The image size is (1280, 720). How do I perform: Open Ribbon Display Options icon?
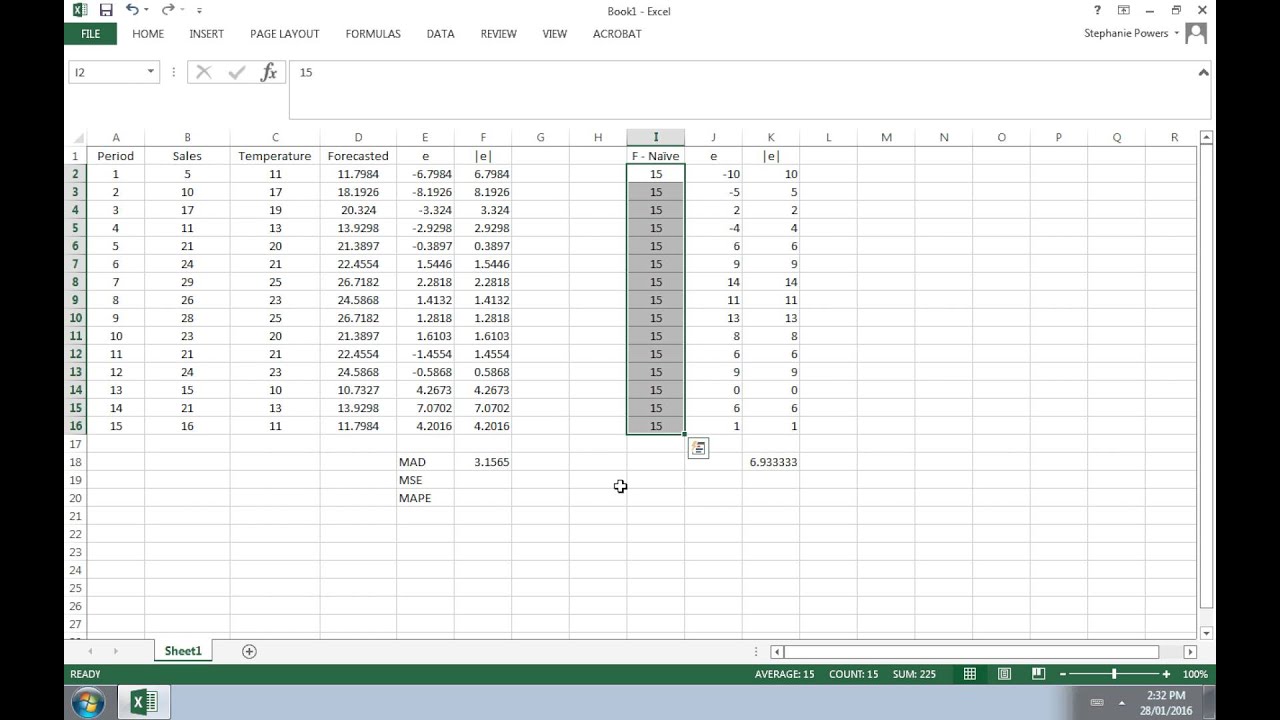(1124, 10)
